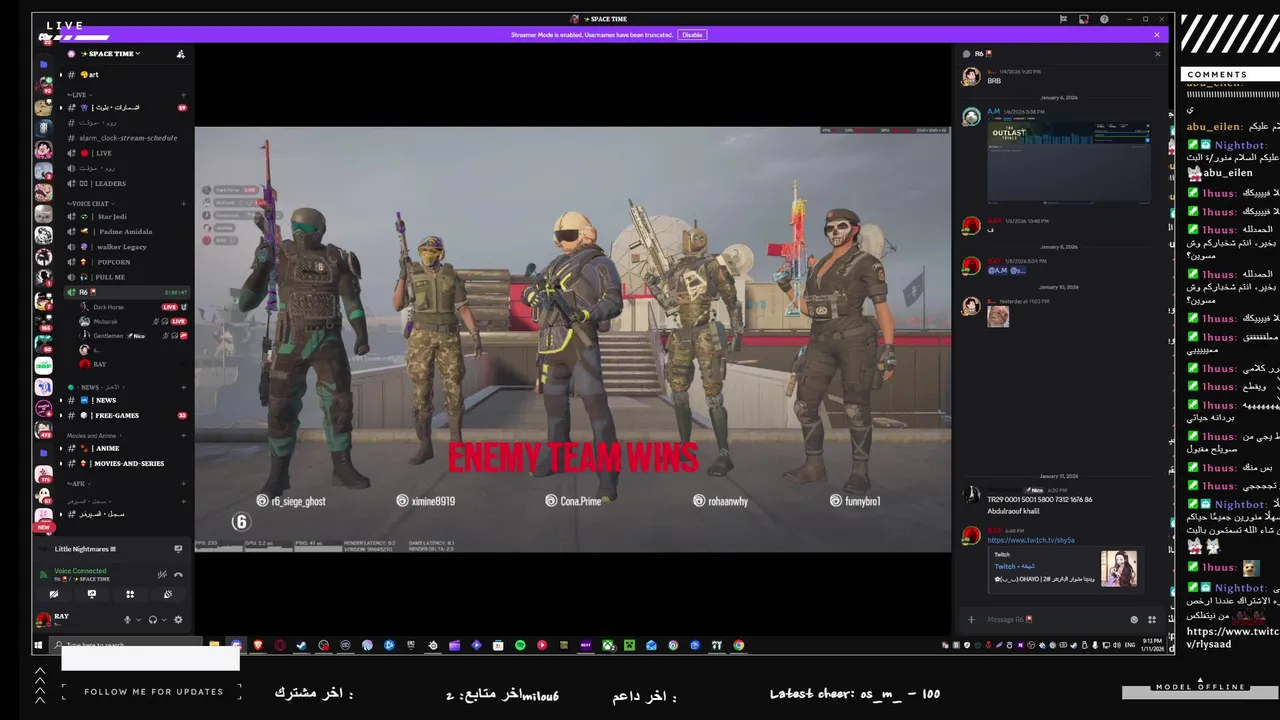
Task: Open apps icon in message box
Action: tap(1152, 620)
